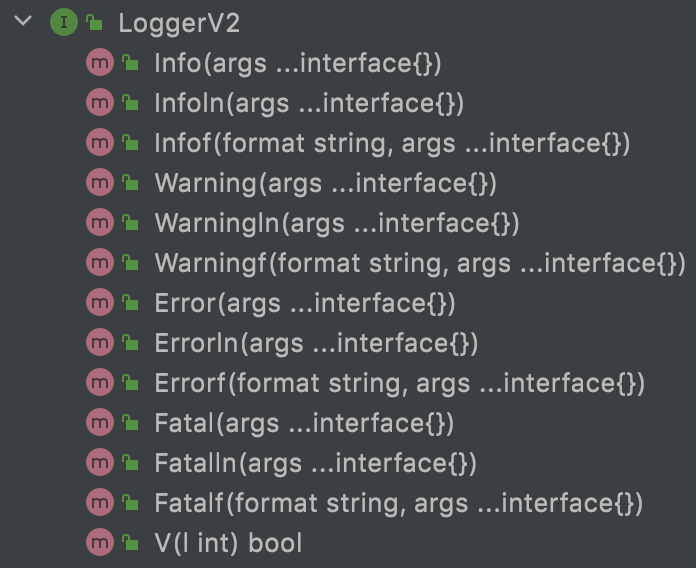Select the Infof method entry
696x568 pixels.
click(392, 143)
